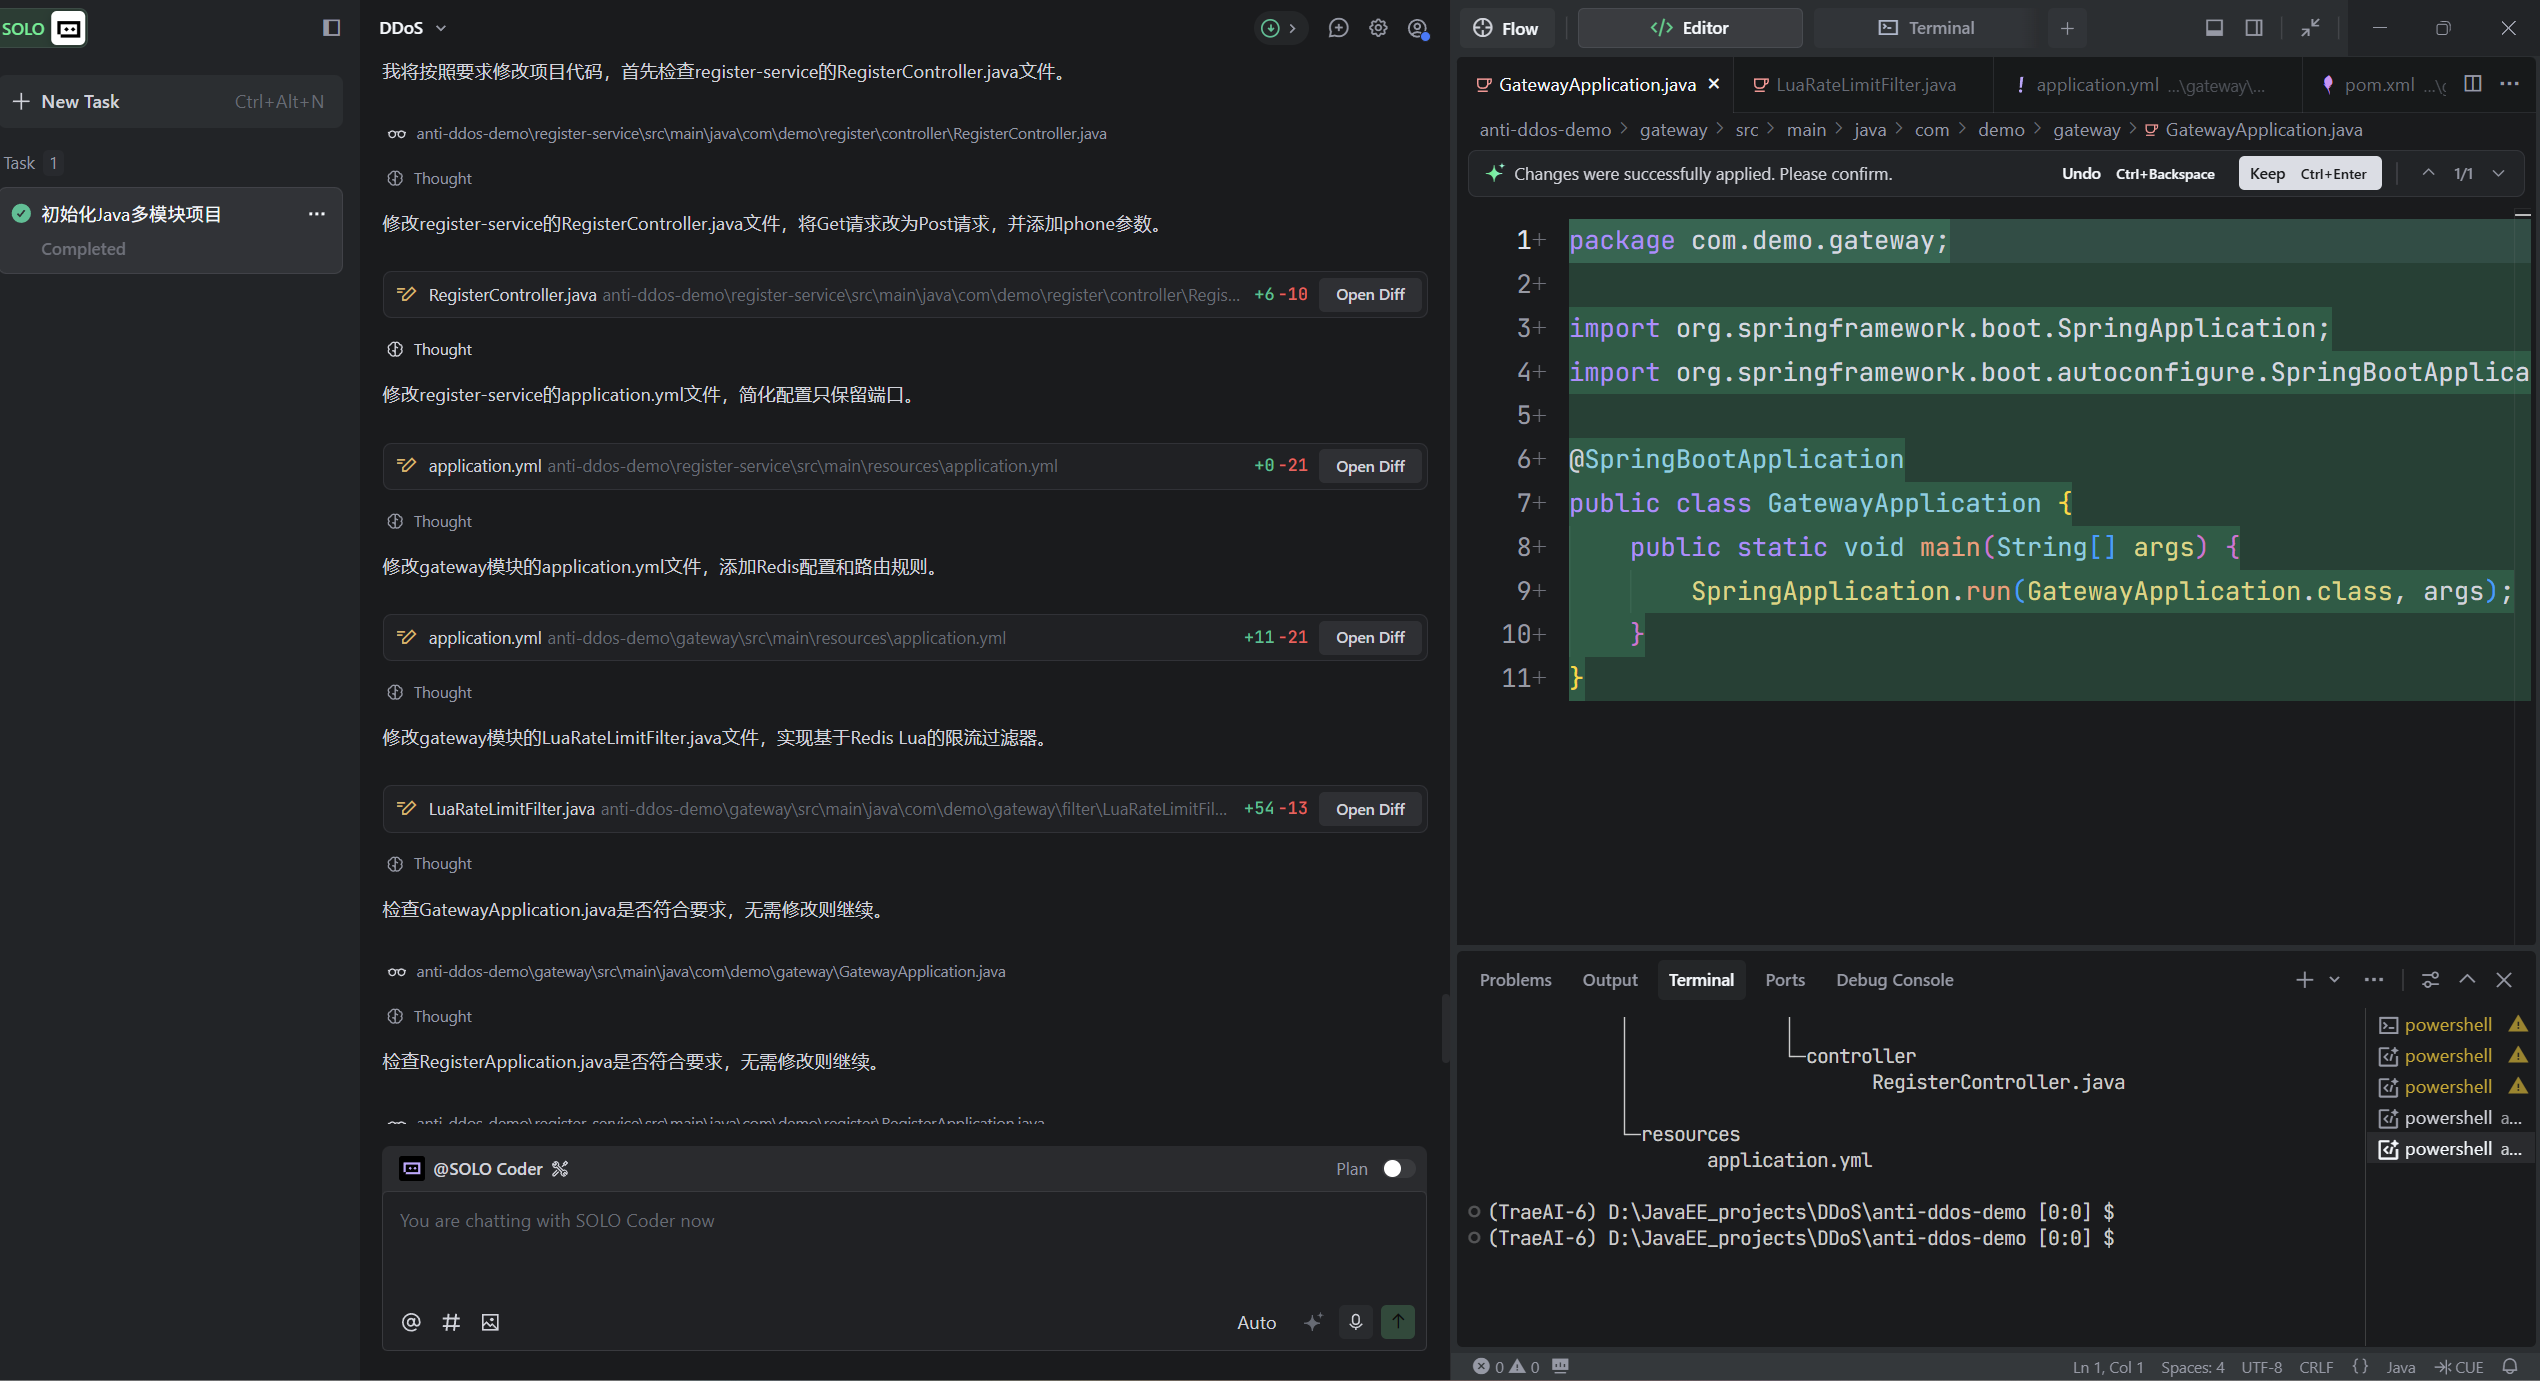Toggle the side panel layout icon
2540x1381 pixels.
tap(2254, 28)
